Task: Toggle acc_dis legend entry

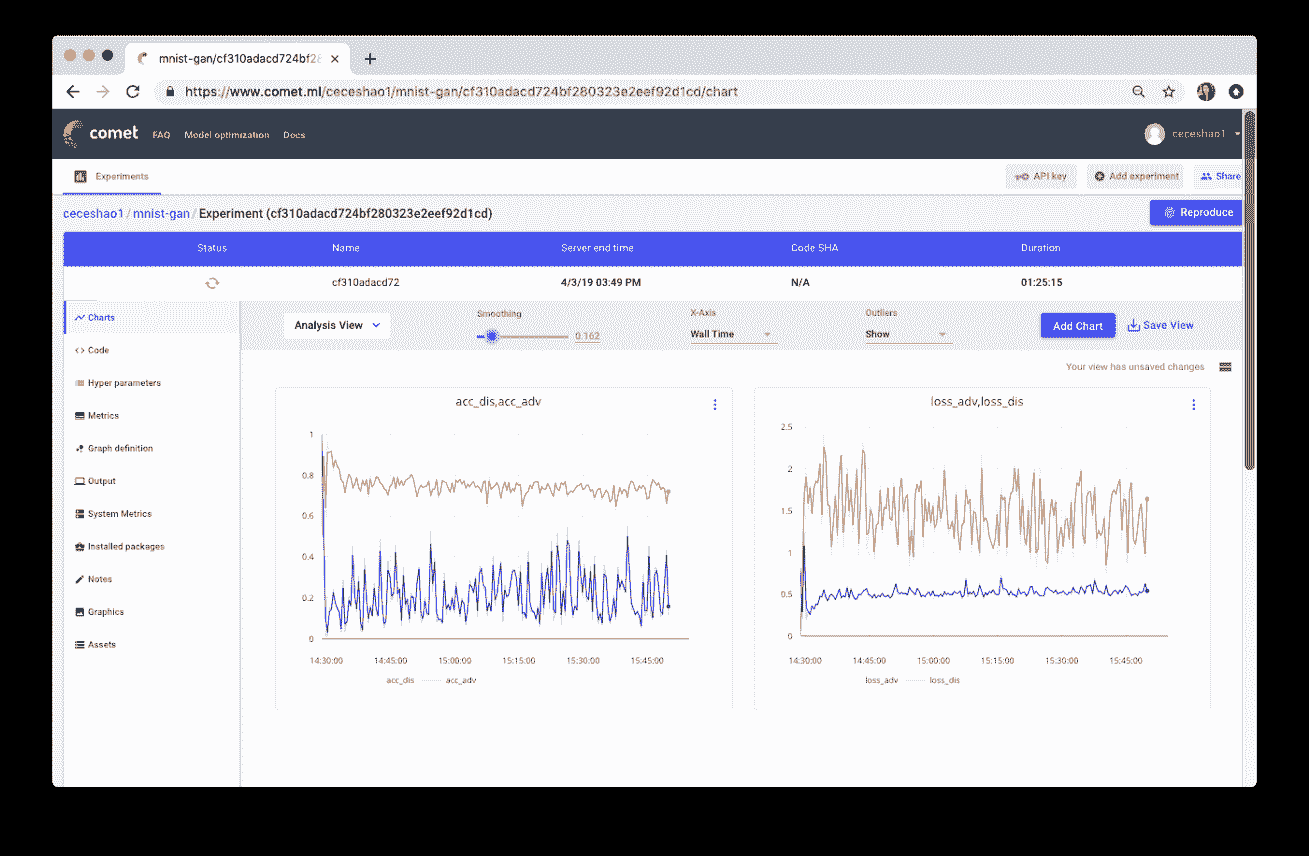Action: (x=401, y=680)
